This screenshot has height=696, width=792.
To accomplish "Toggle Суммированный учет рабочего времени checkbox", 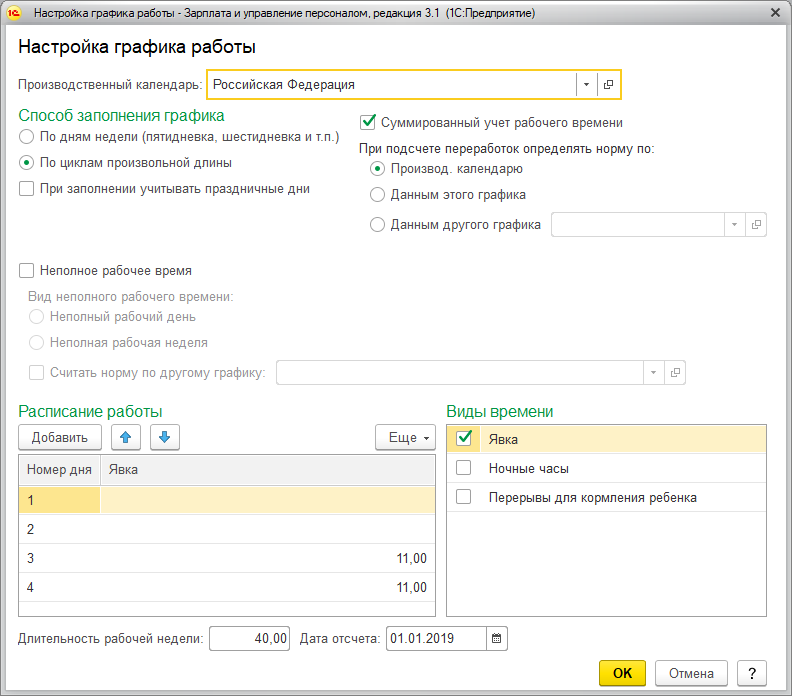I will click(x=368, y=122).
